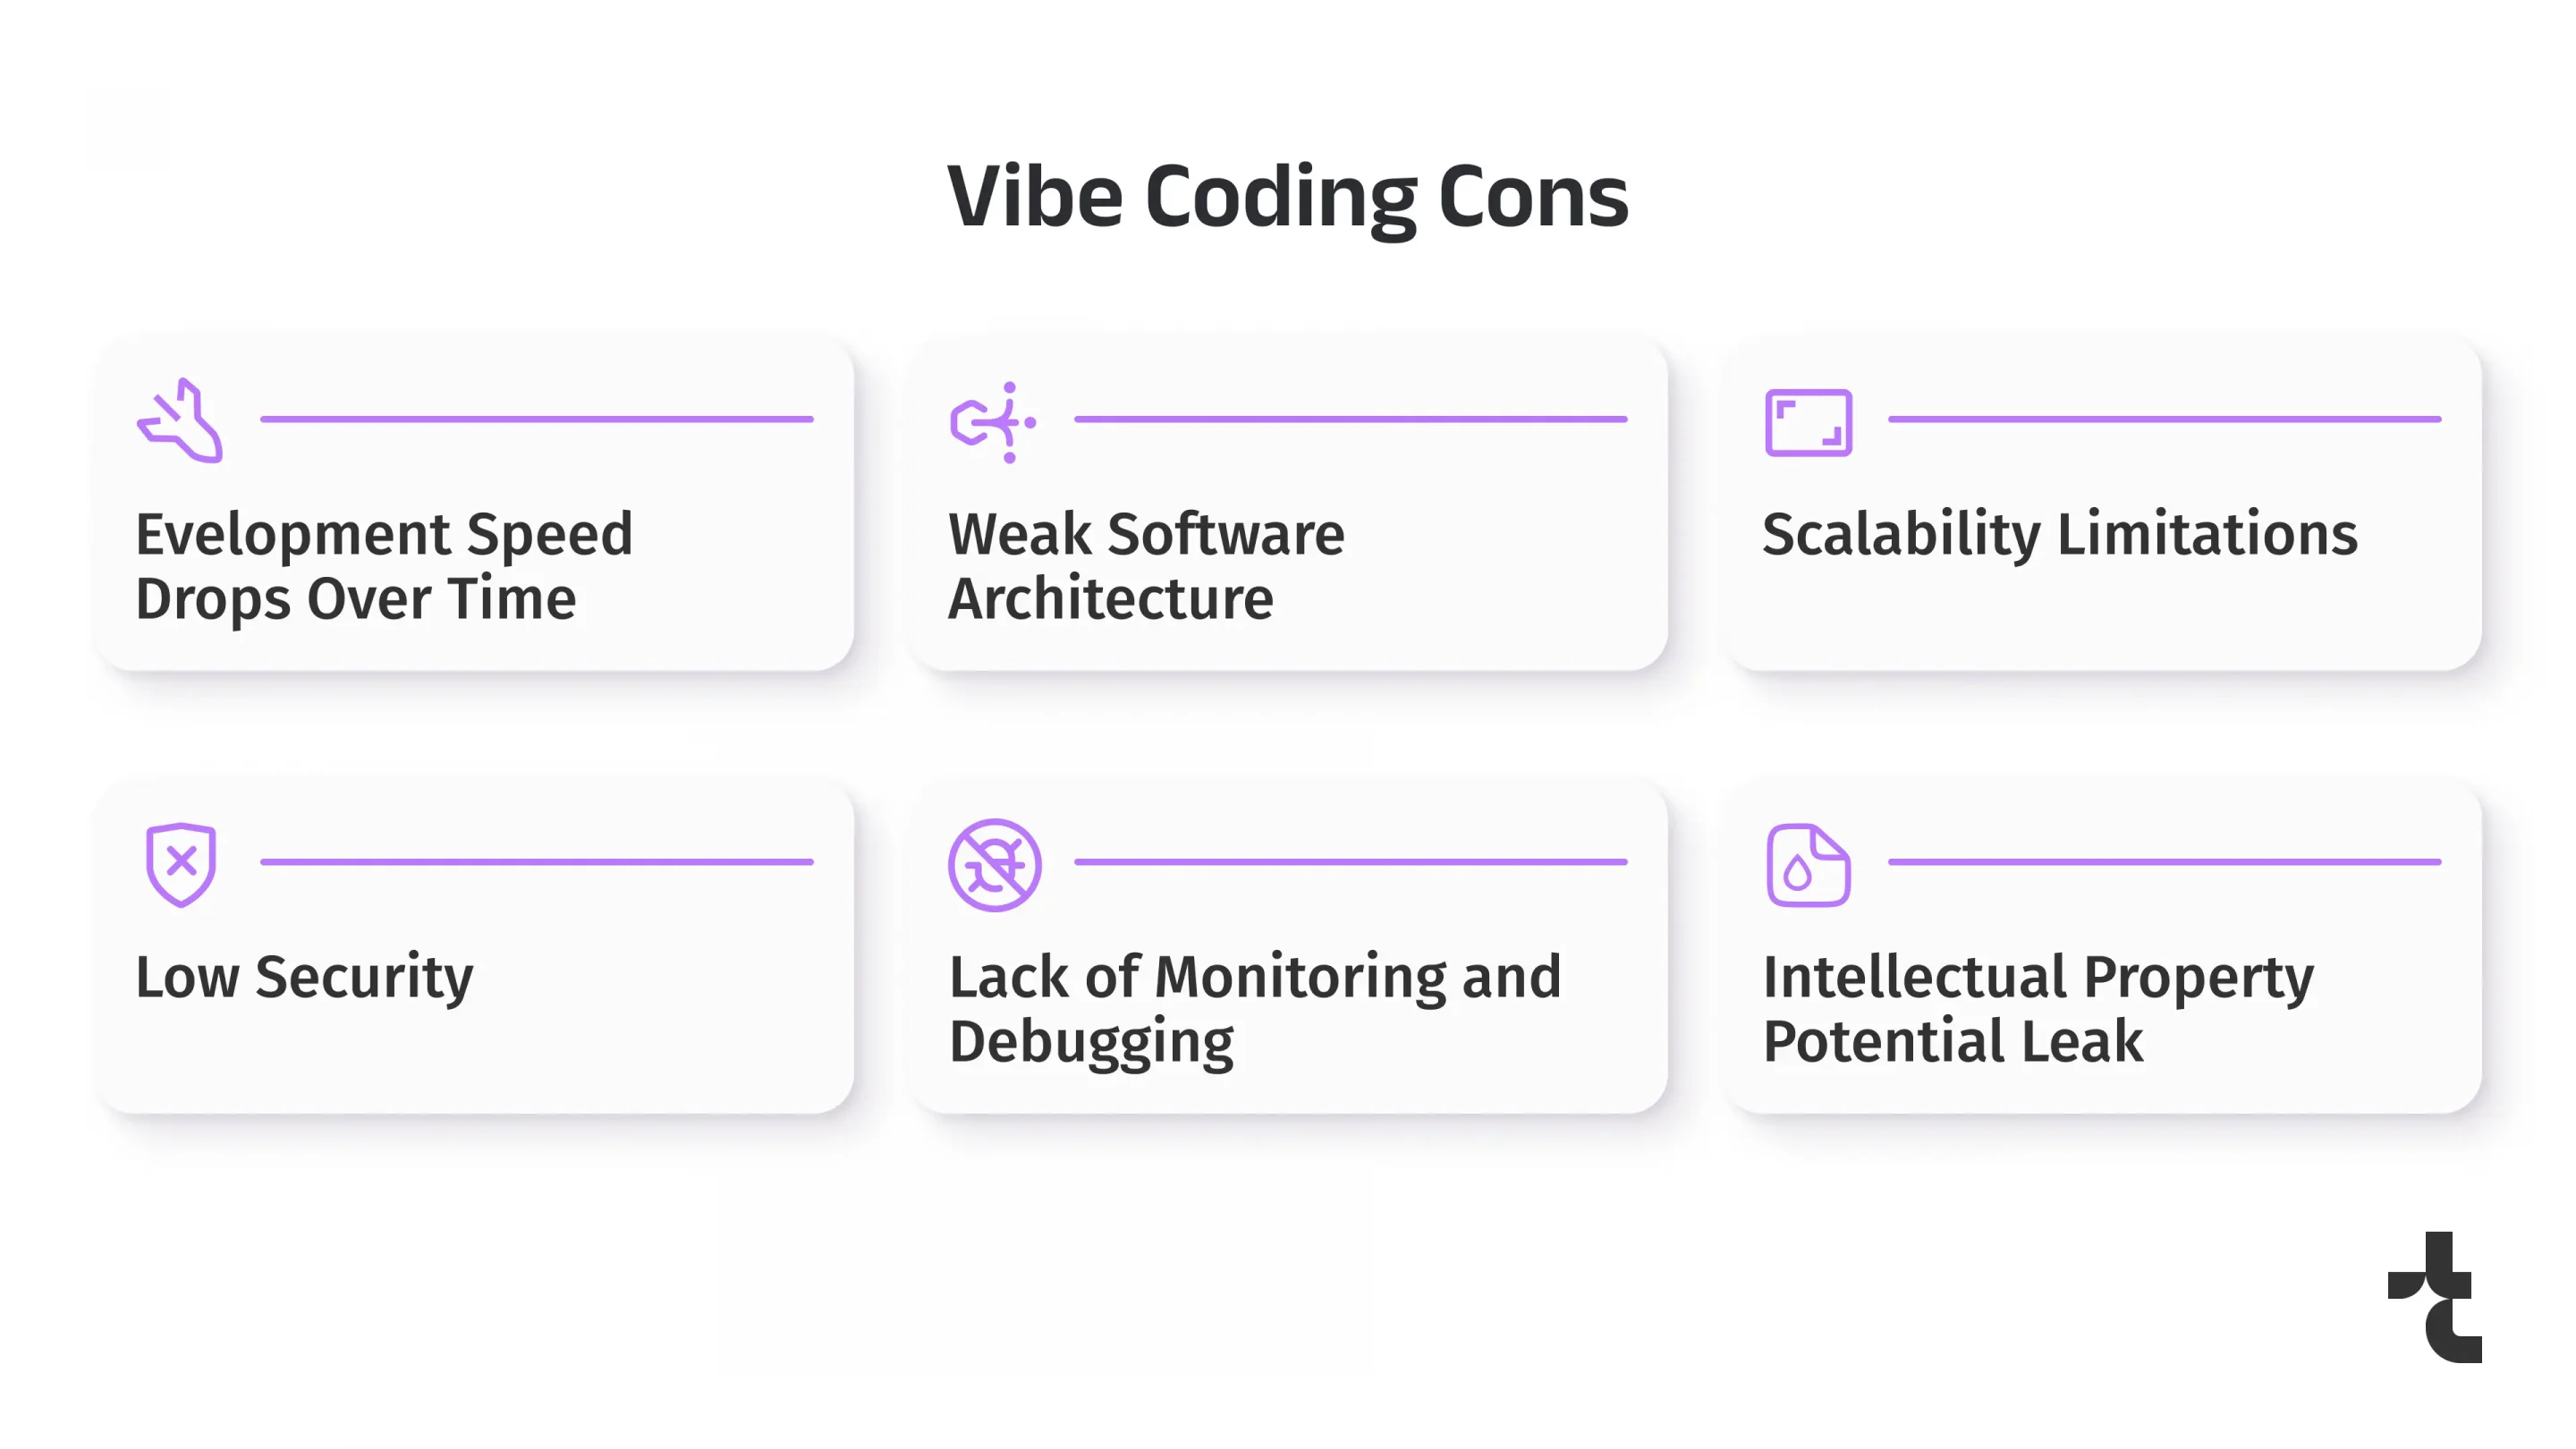Click the crossed-out bug icon

tap(994, 865)
